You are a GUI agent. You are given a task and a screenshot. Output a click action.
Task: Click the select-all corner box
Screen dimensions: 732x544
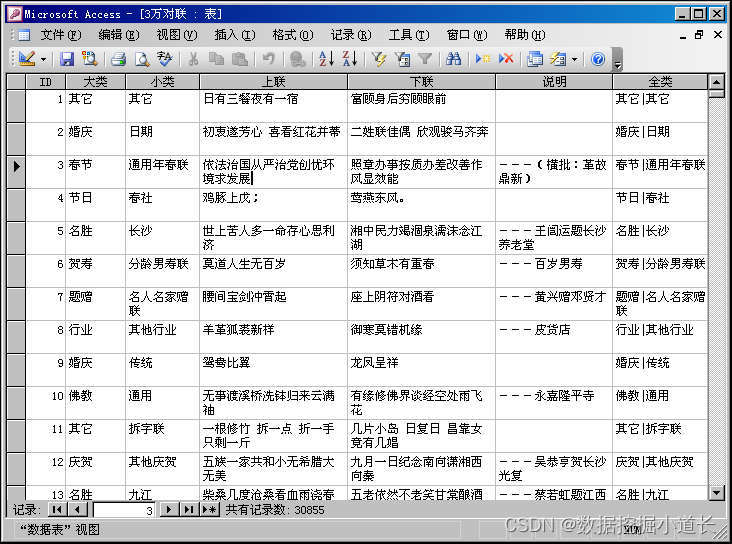pyautogui.click(x=16, y=82)
